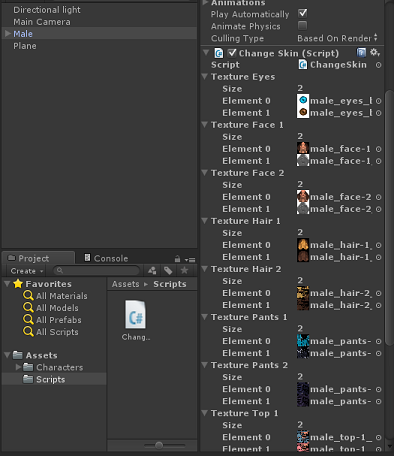Open object picker for Texture Top 1 Element 0
This screenshot has width=394, height=456.
[x=378, y=437]
